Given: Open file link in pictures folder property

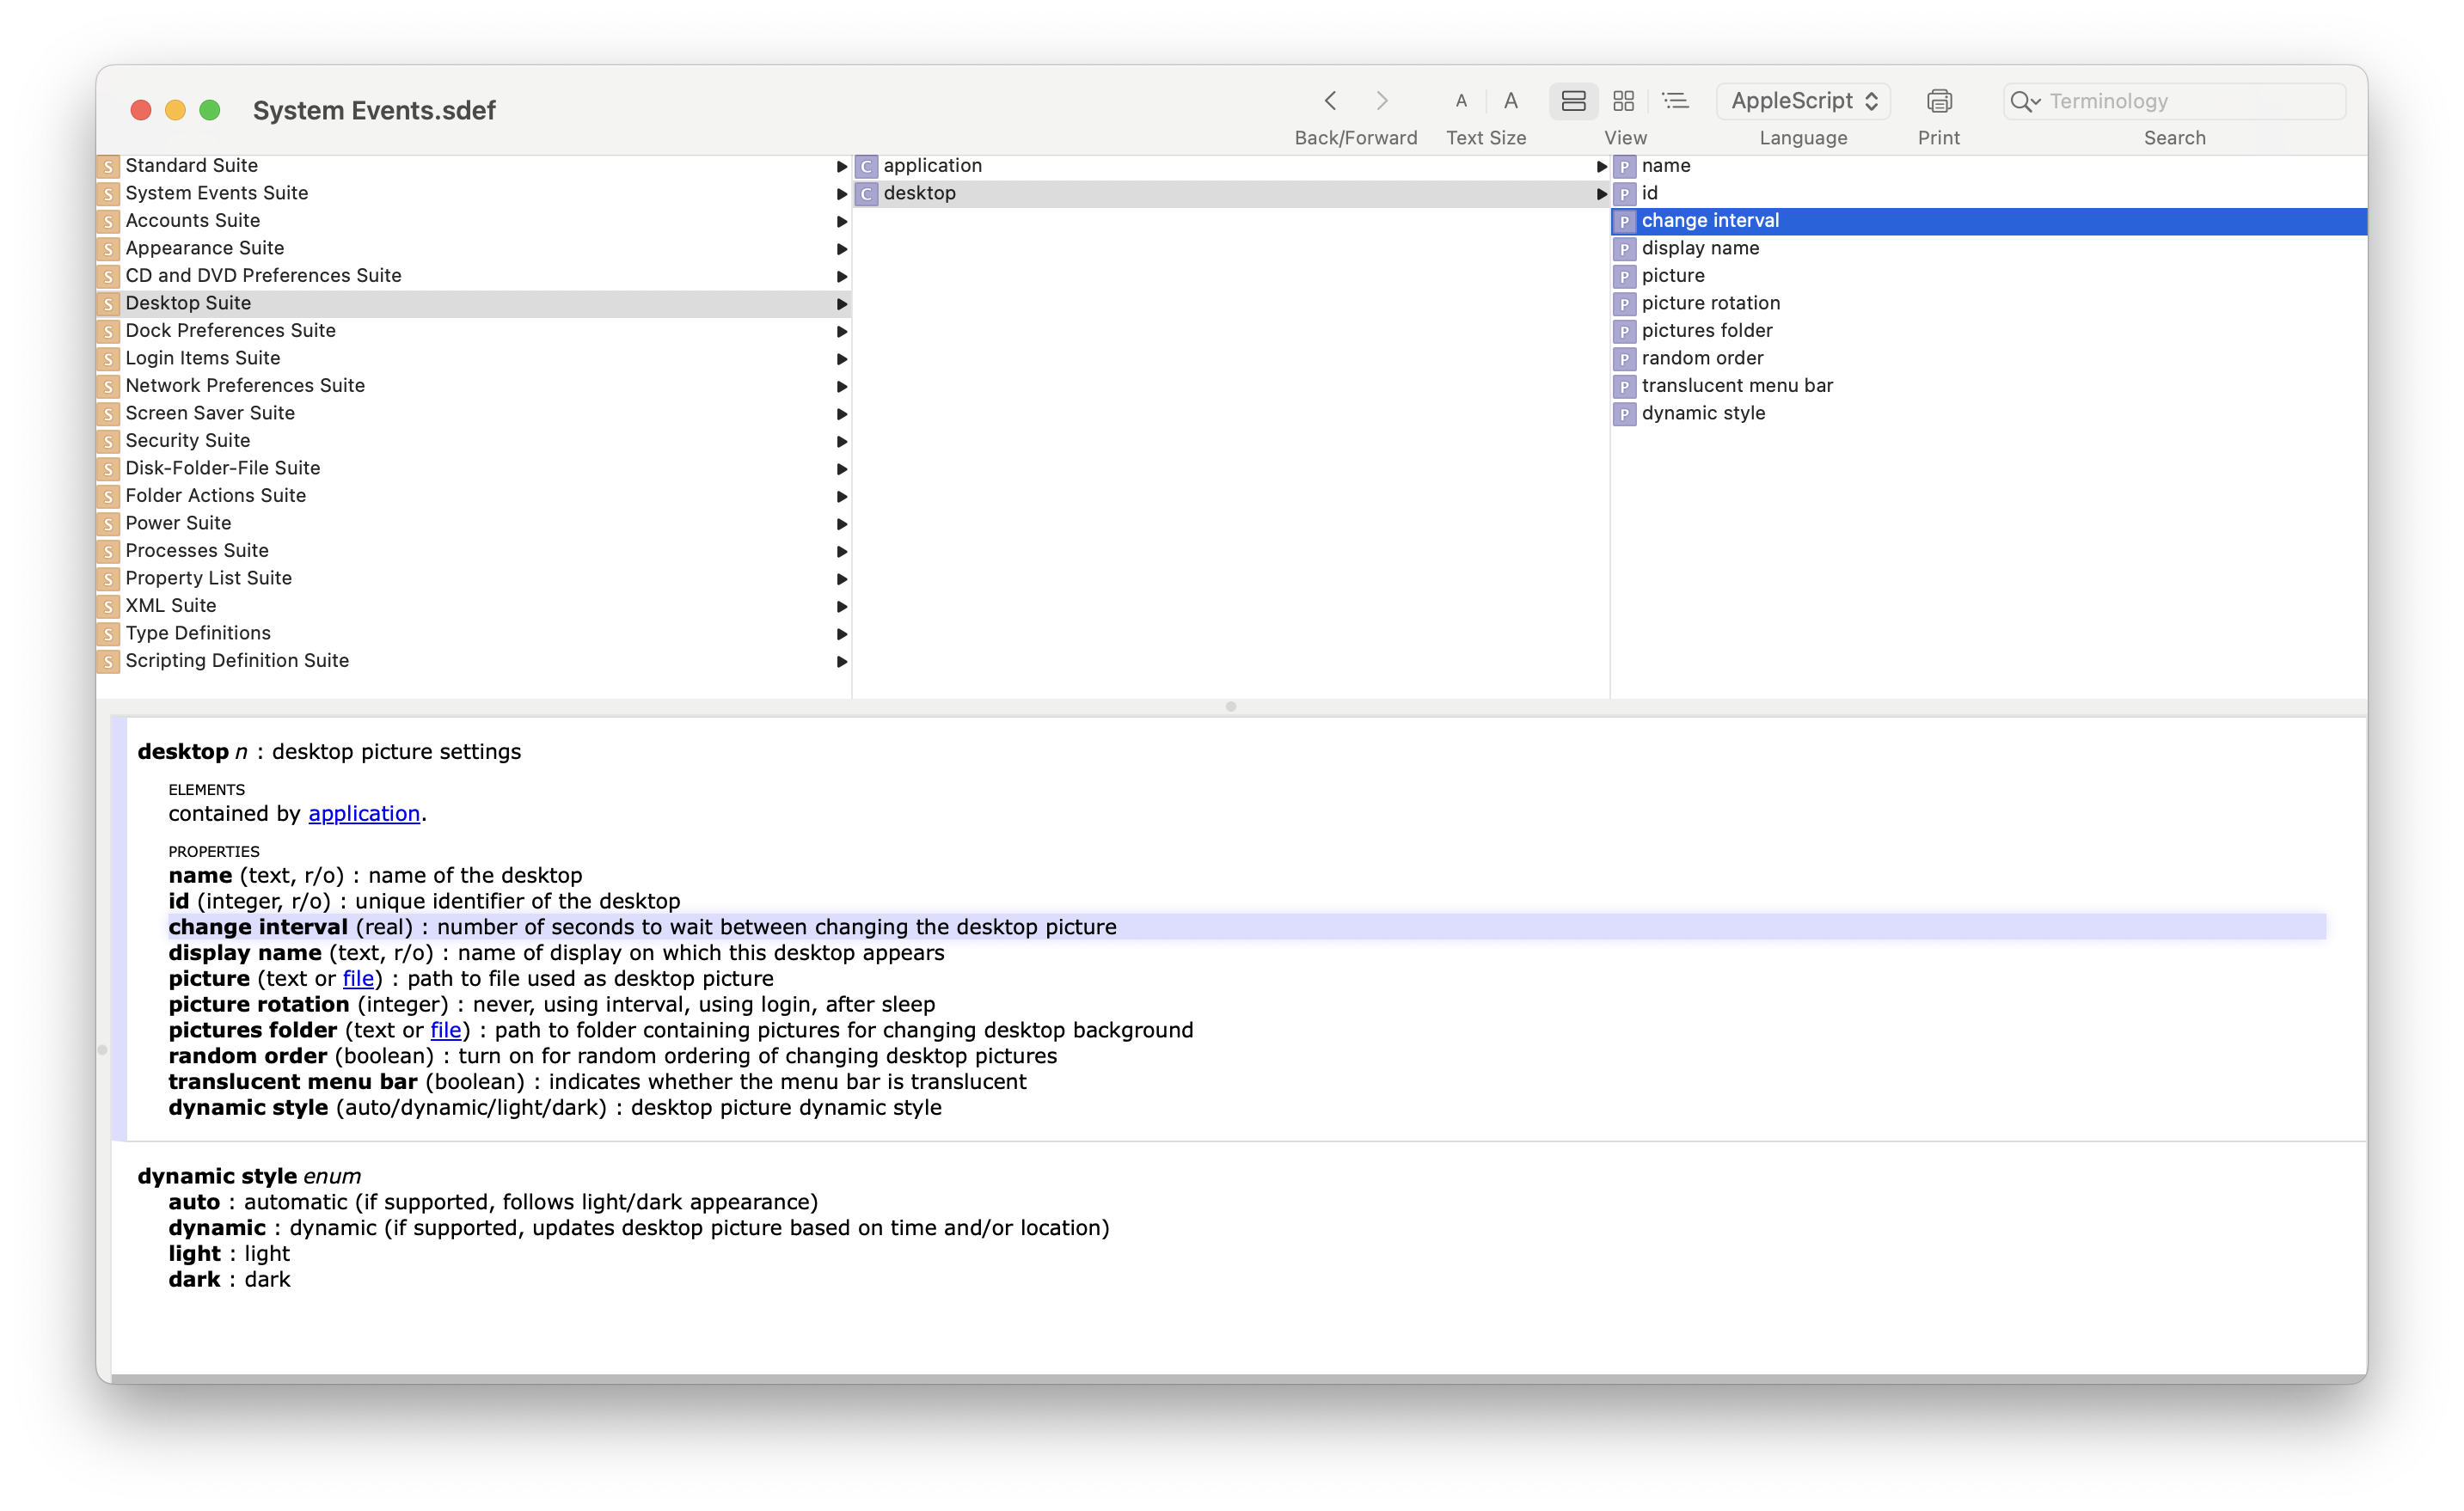Looking at the screenshot, I should point(446,1031).
